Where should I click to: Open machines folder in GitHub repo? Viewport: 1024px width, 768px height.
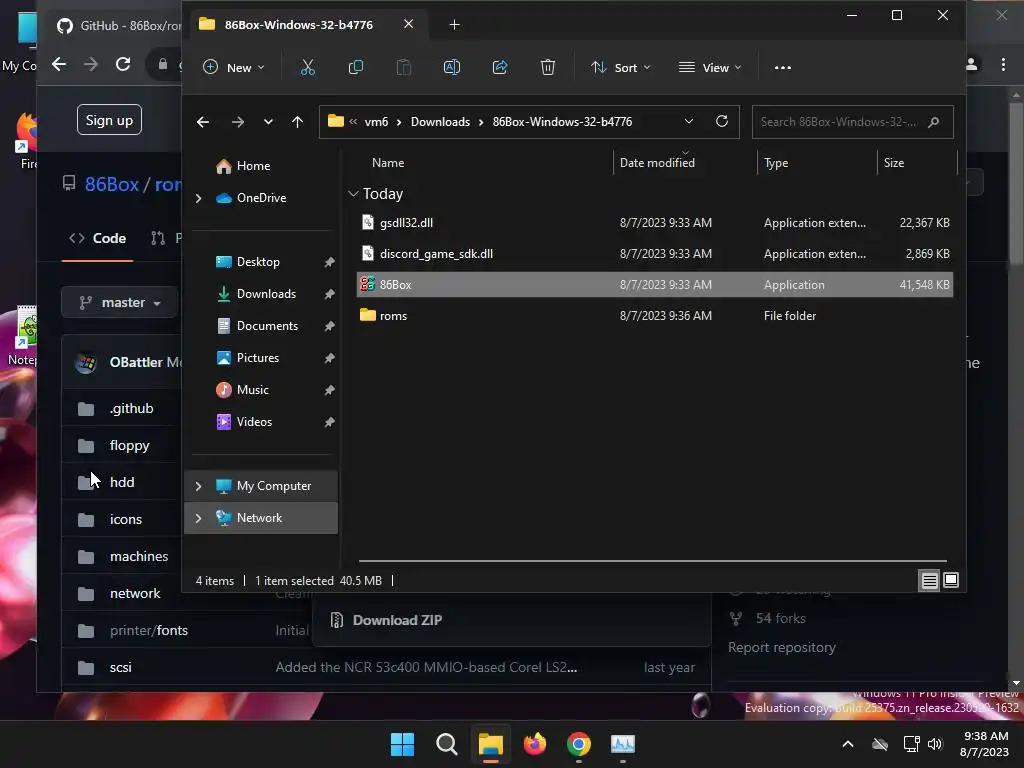(x=138, y=556)
